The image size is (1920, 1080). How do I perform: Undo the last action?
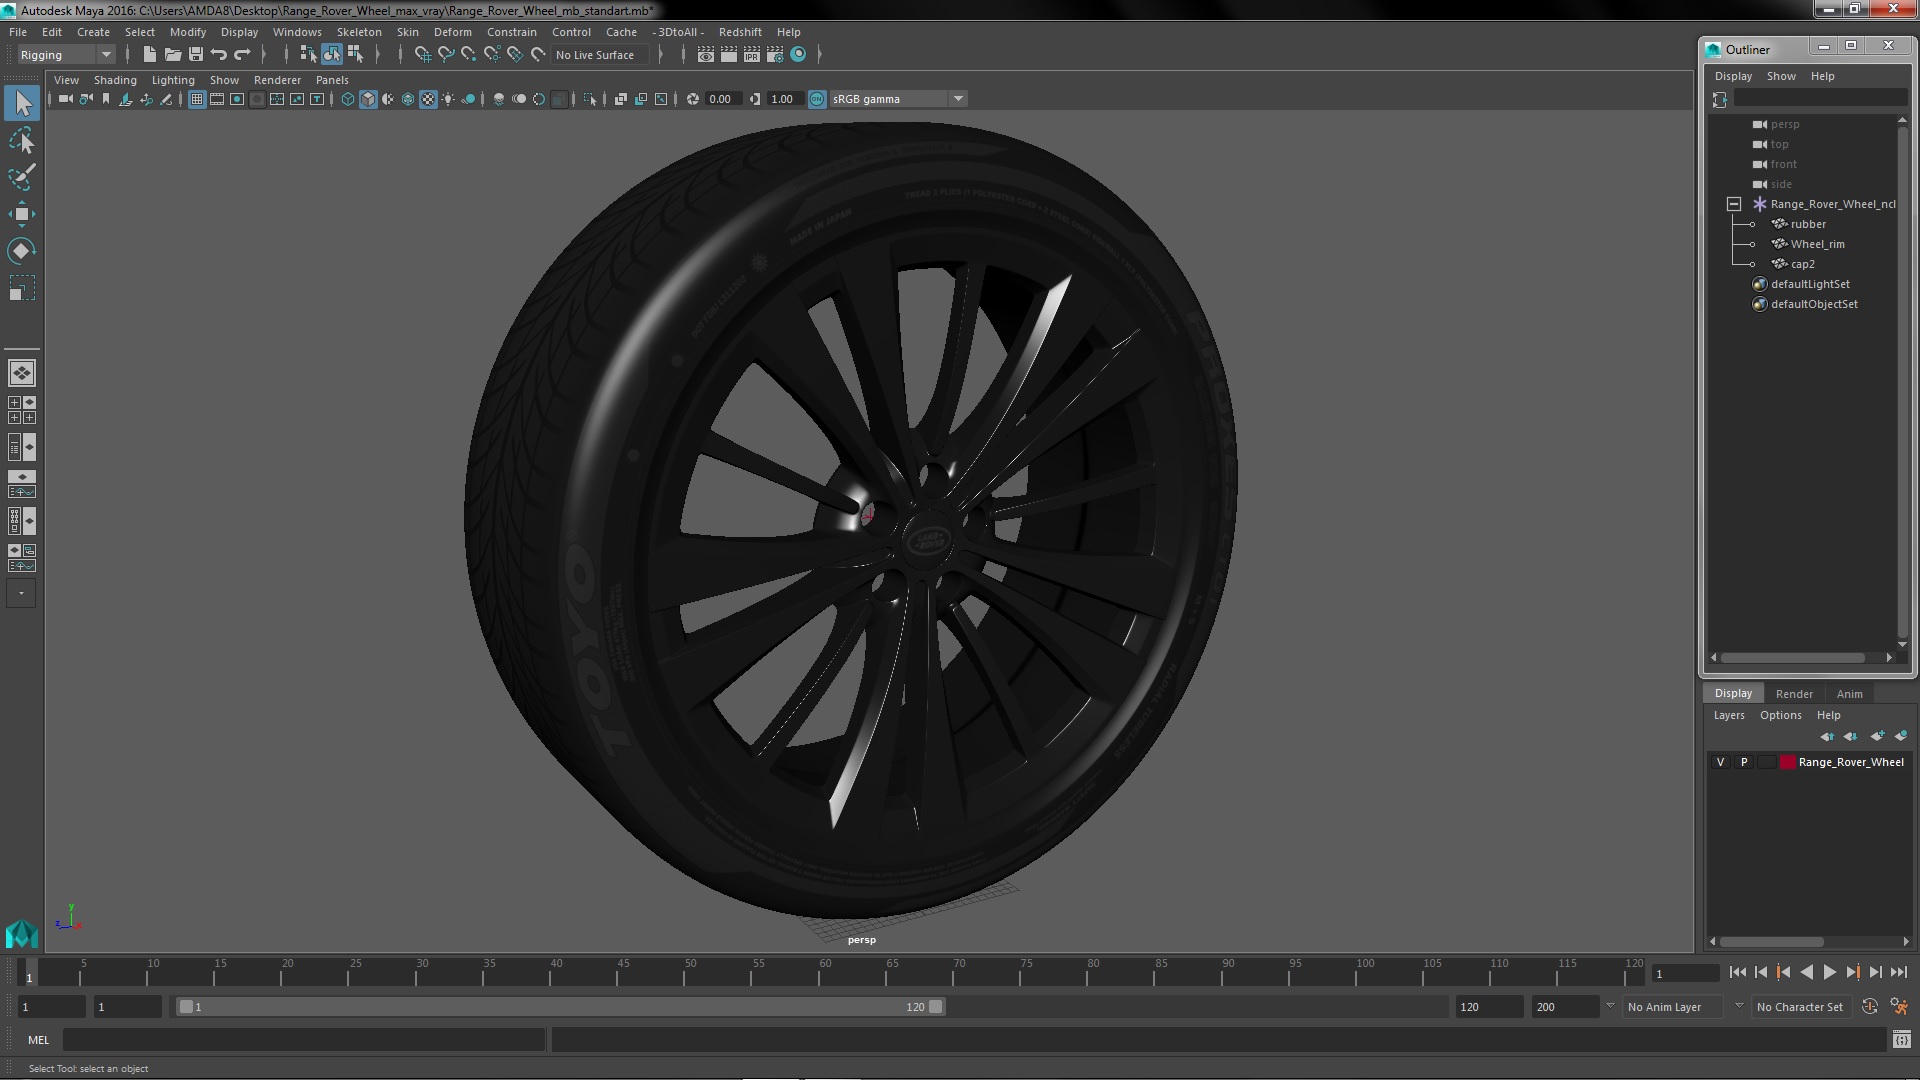point(219,55)
